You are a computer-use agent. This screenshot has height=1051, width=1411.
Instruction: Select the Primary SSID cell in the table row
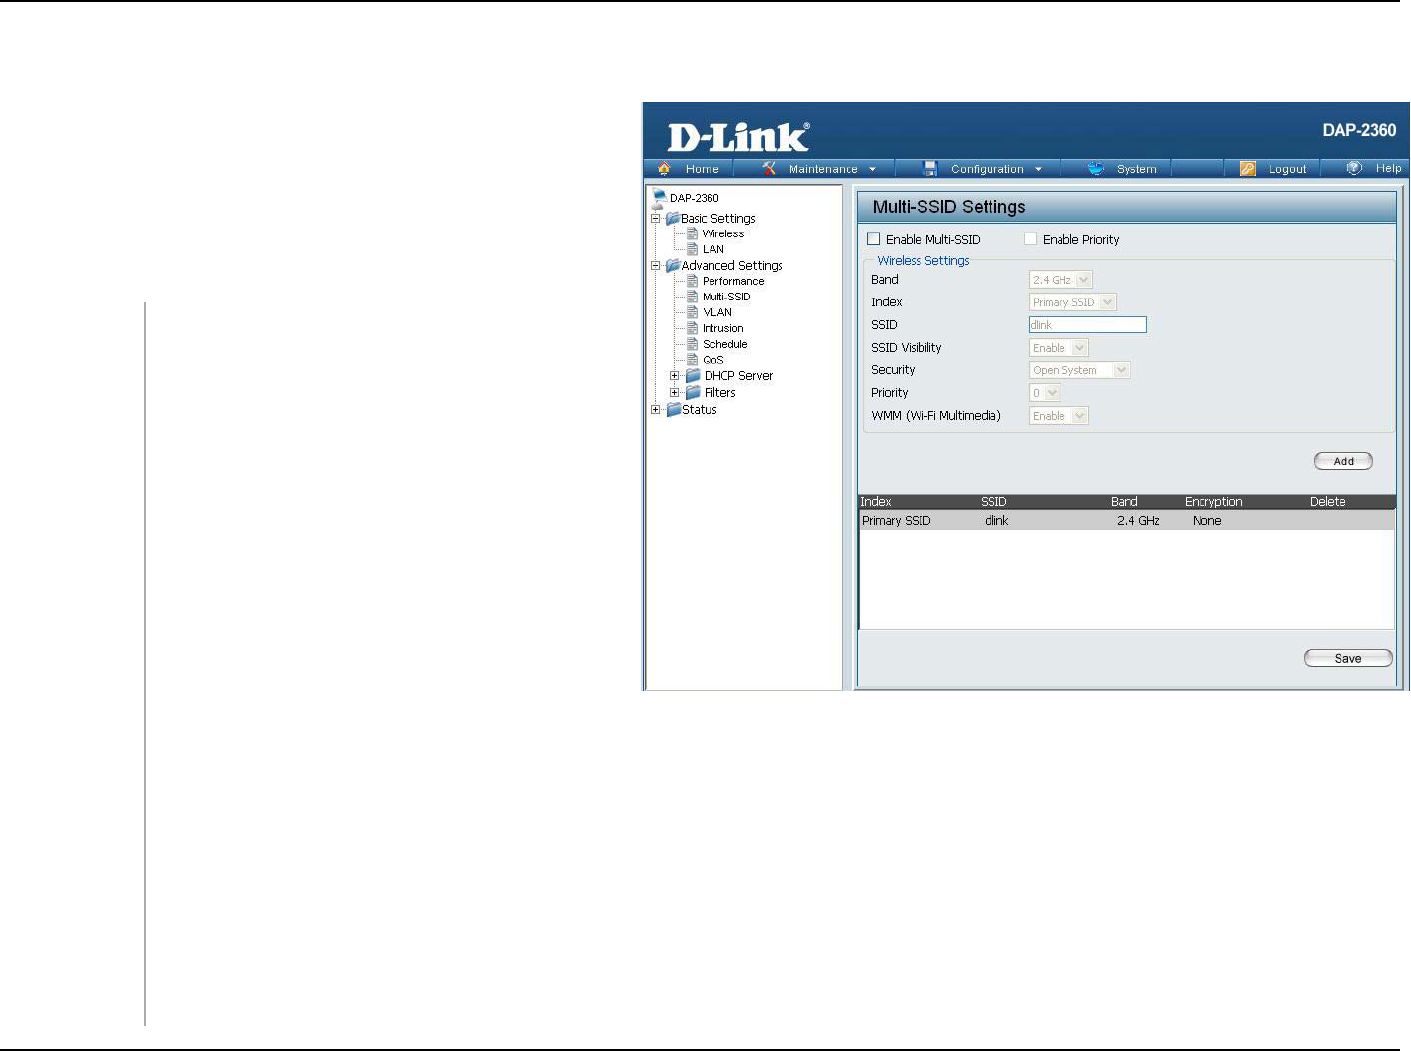point(896,521)
